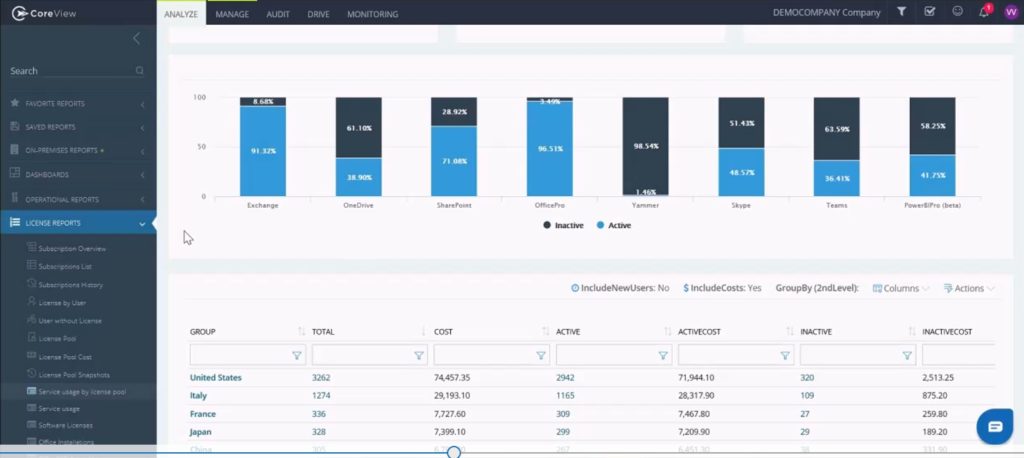Collapse License Reports section
The image size is (1024, 458).
click(x=142, y=223)
